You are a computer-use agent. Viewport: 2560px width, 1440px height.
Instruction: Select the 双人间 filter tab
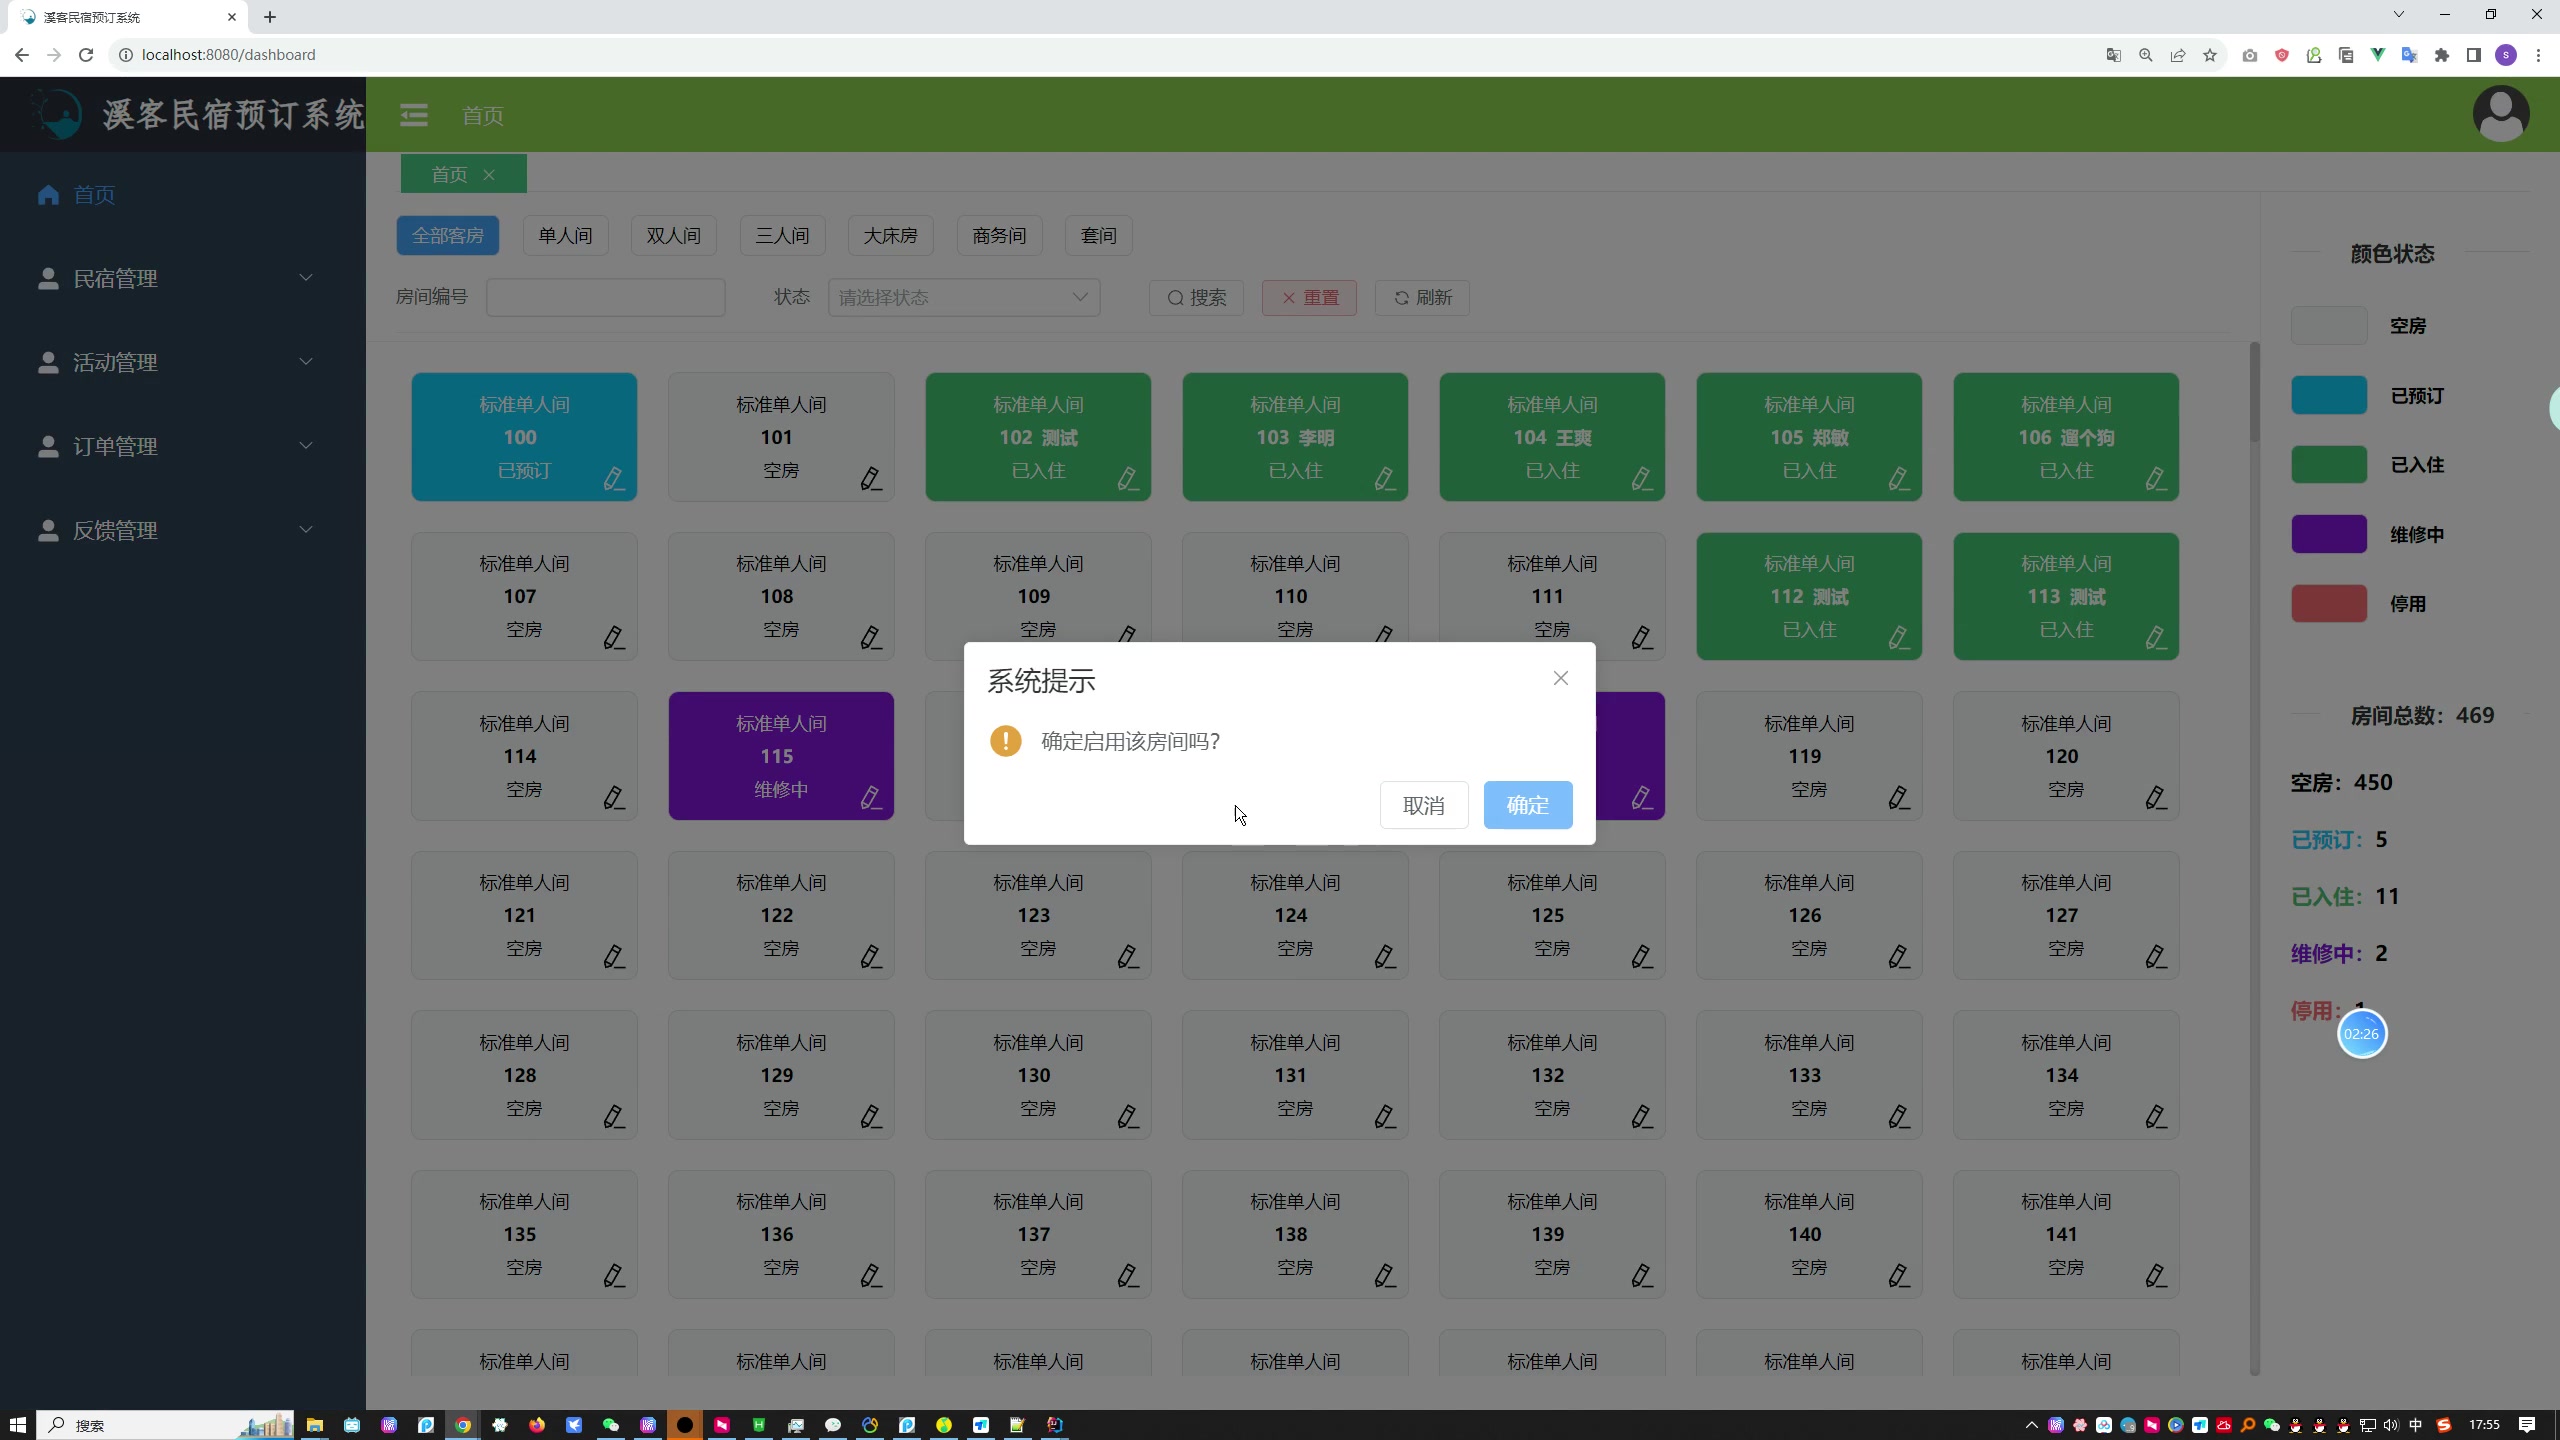(x=673, y=236)
